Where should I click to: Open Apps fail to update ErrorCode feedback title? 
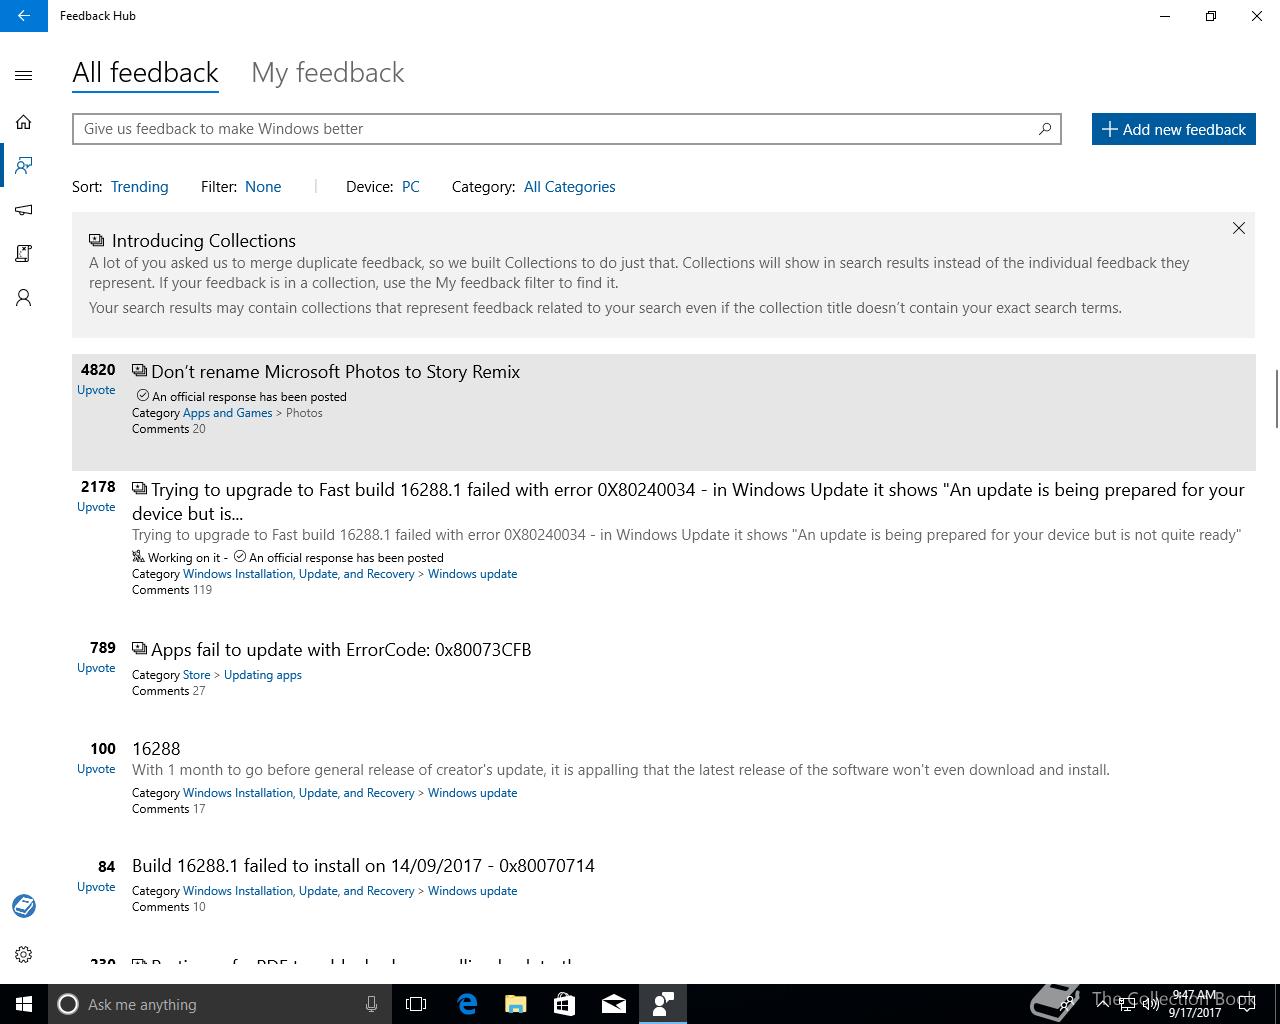[341, 650]
